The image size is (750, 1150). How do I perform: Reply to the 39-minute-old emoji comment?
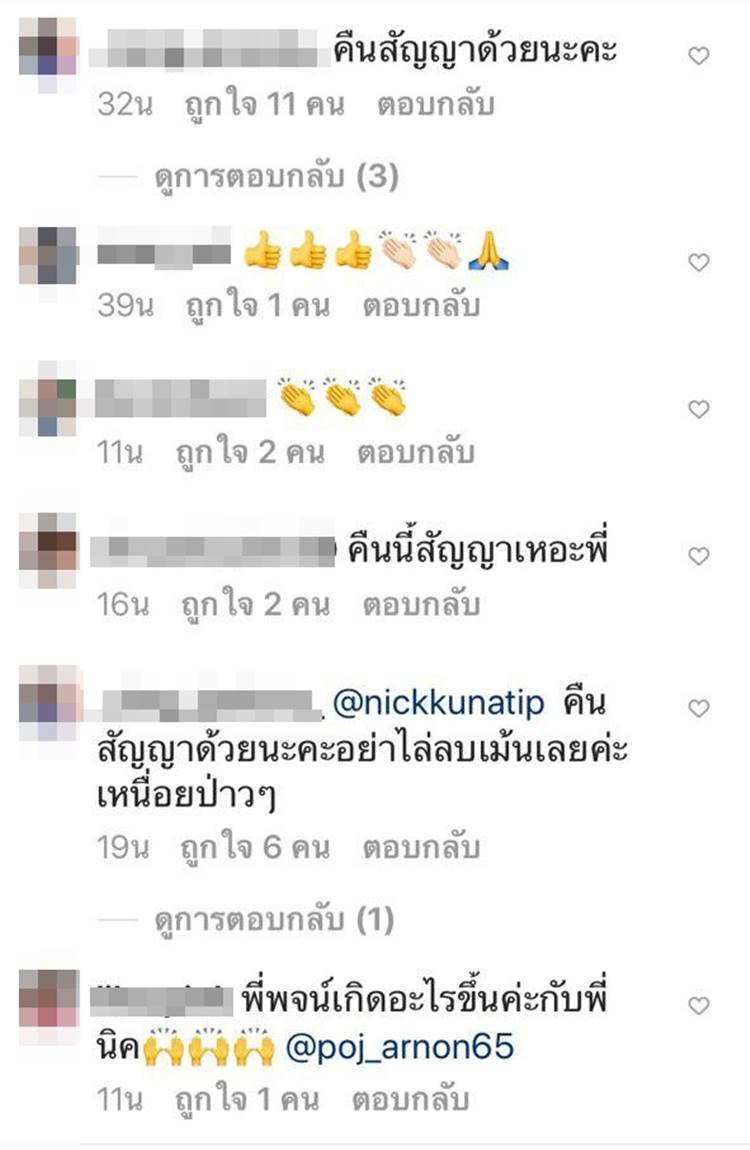pos(421,305)
